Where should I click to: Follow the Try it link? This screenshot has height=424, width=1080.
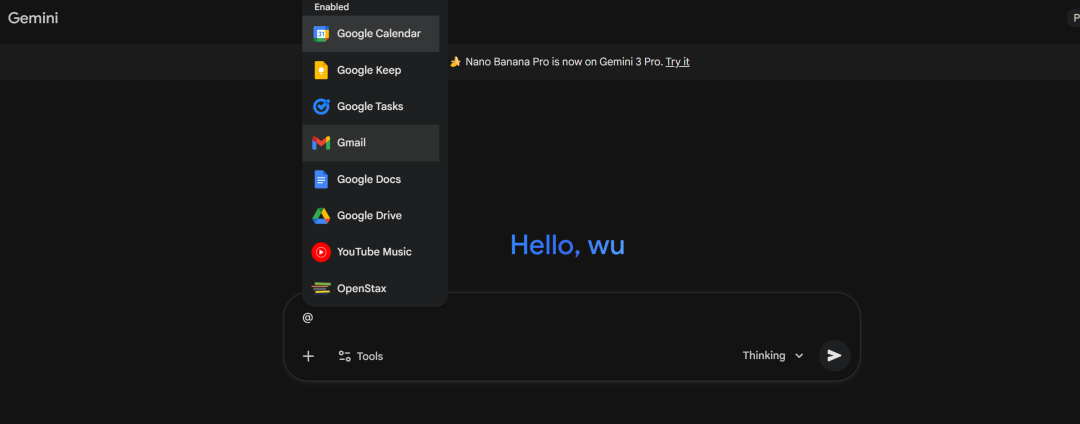pos(677,62)
